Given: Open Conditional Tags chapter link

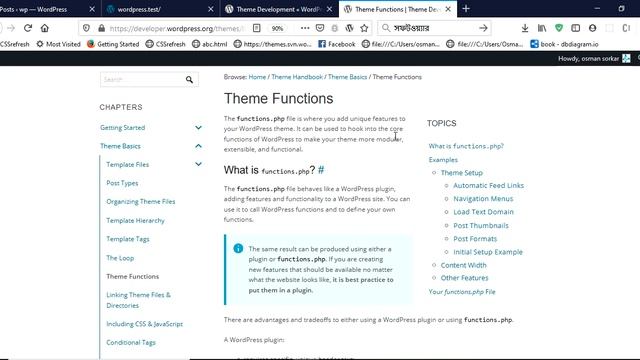Looking at the screenshot, I should 131,342.
